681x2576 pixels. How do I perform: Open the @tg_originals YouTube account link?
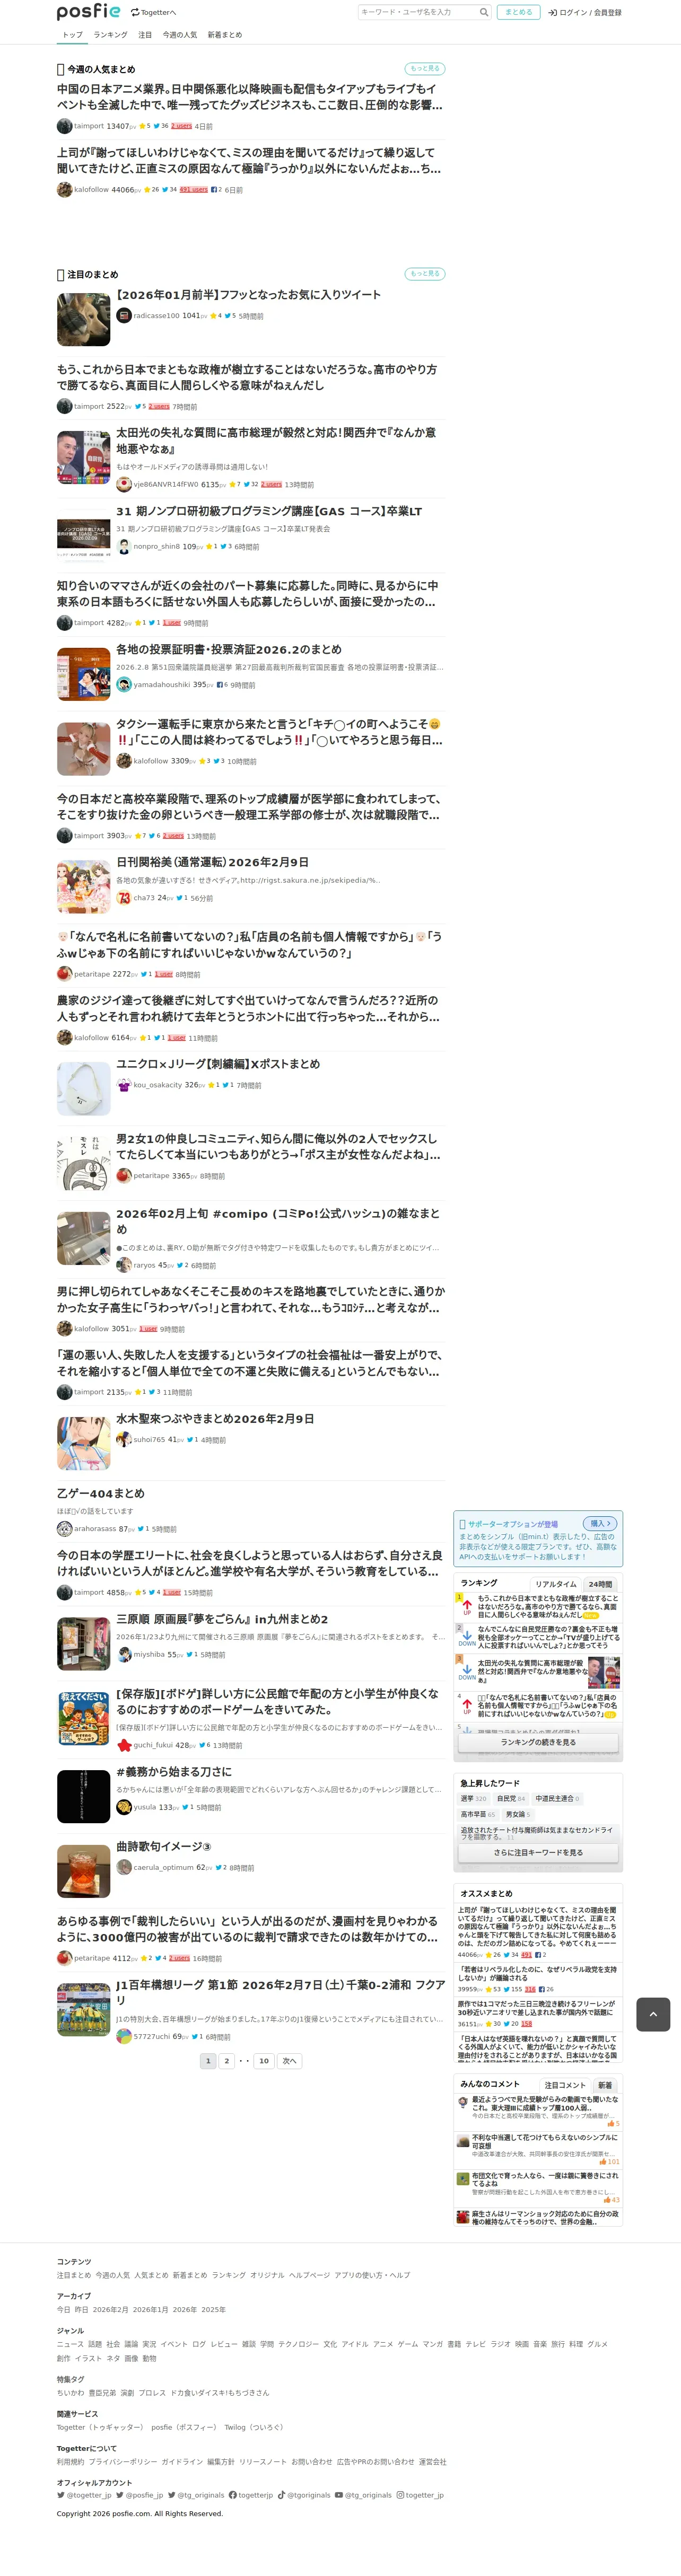(363, 2495)
